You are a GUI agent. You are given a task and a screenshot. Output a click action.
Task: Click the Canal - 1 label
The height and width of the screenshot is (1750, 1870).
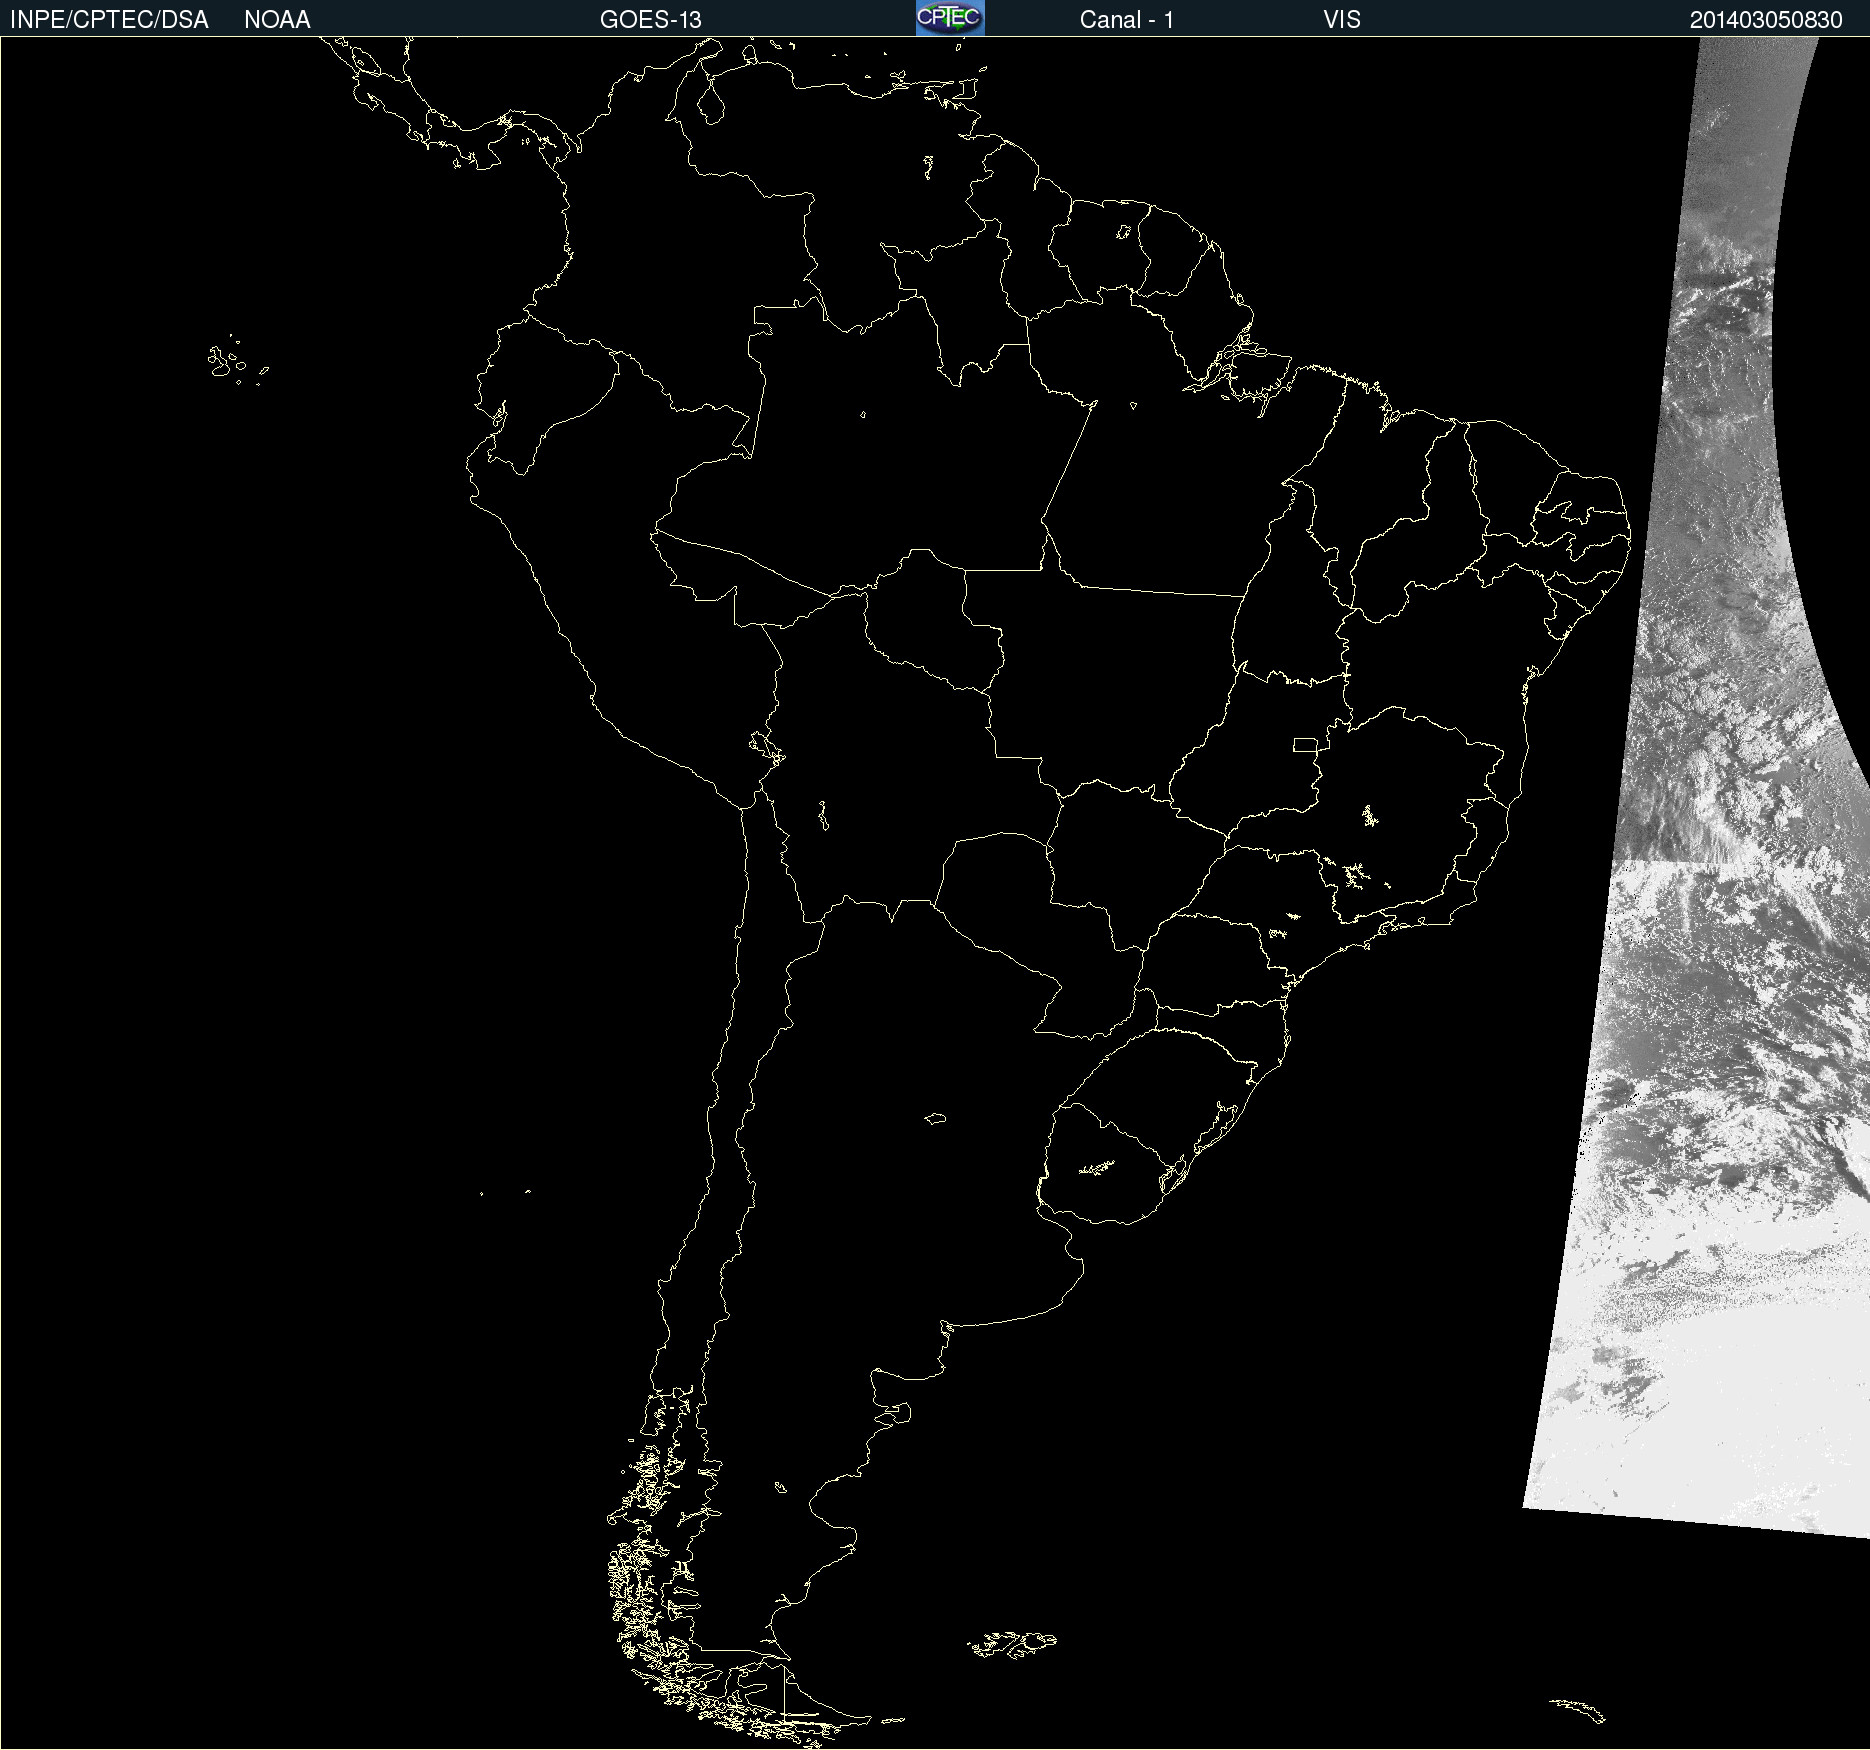click(1127, 20)
